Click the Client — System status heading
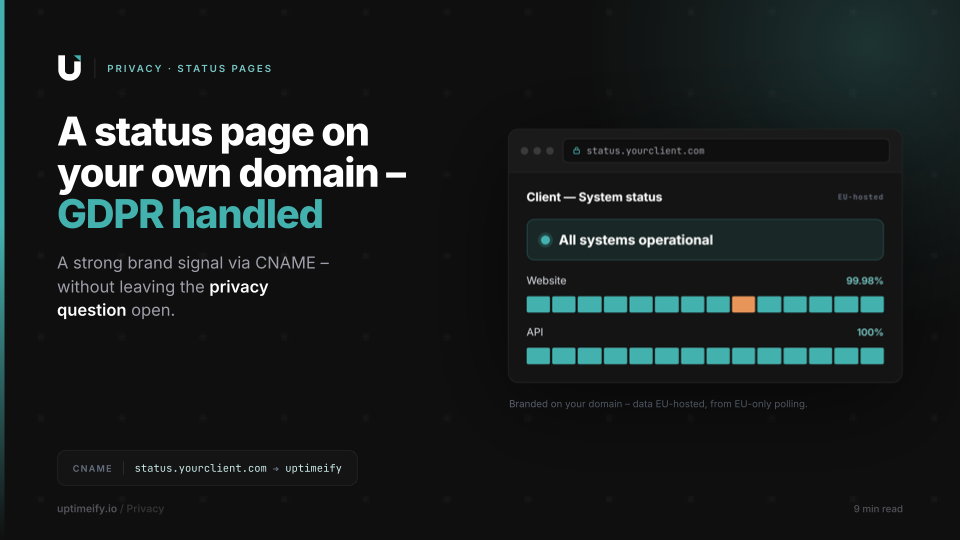The image size is (960, 540). point(594,197)
